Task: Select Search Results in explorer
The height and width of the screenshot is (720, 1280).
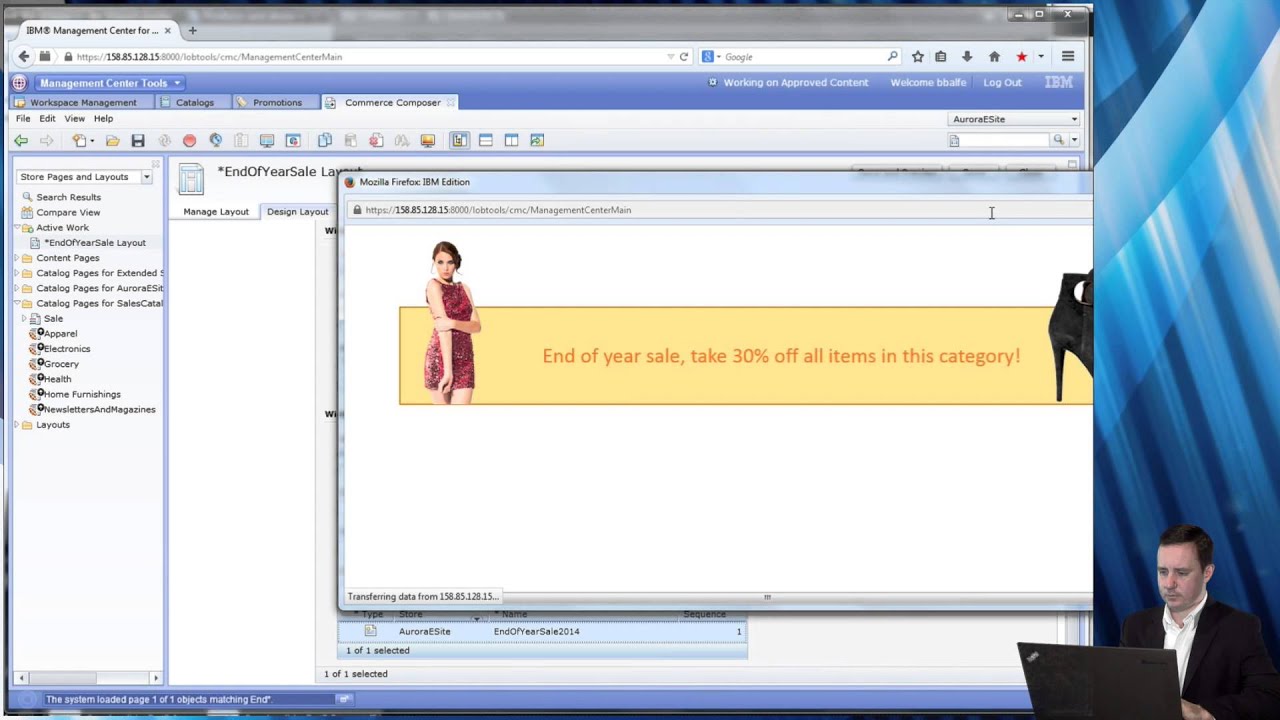Action: [x=68, y=197]
